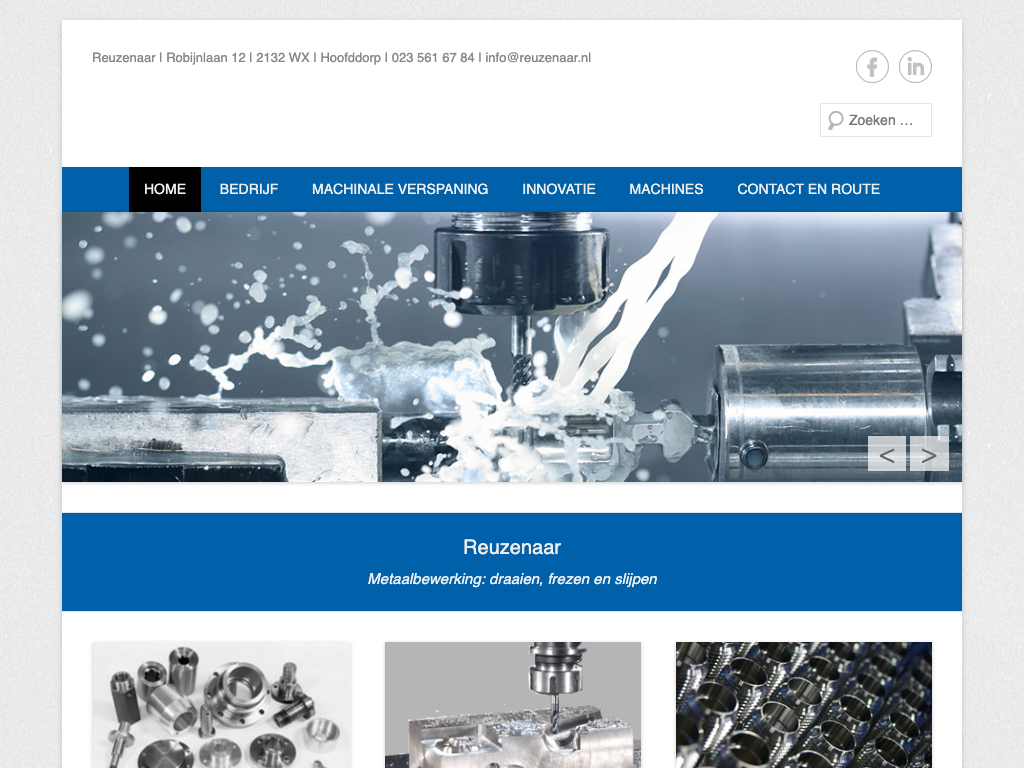Image resolution: width=1024 pixels, height=768 pixels.
Task: Advance to next slide arrow
Action: tap(929, 455)
